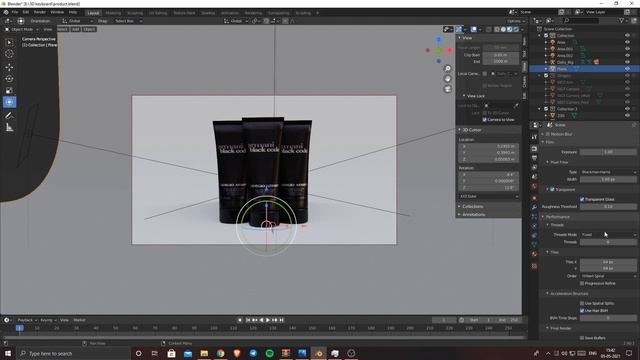The image size is (640, 360).
Task: Play the animation in timeline
Action: pos(268,320)
